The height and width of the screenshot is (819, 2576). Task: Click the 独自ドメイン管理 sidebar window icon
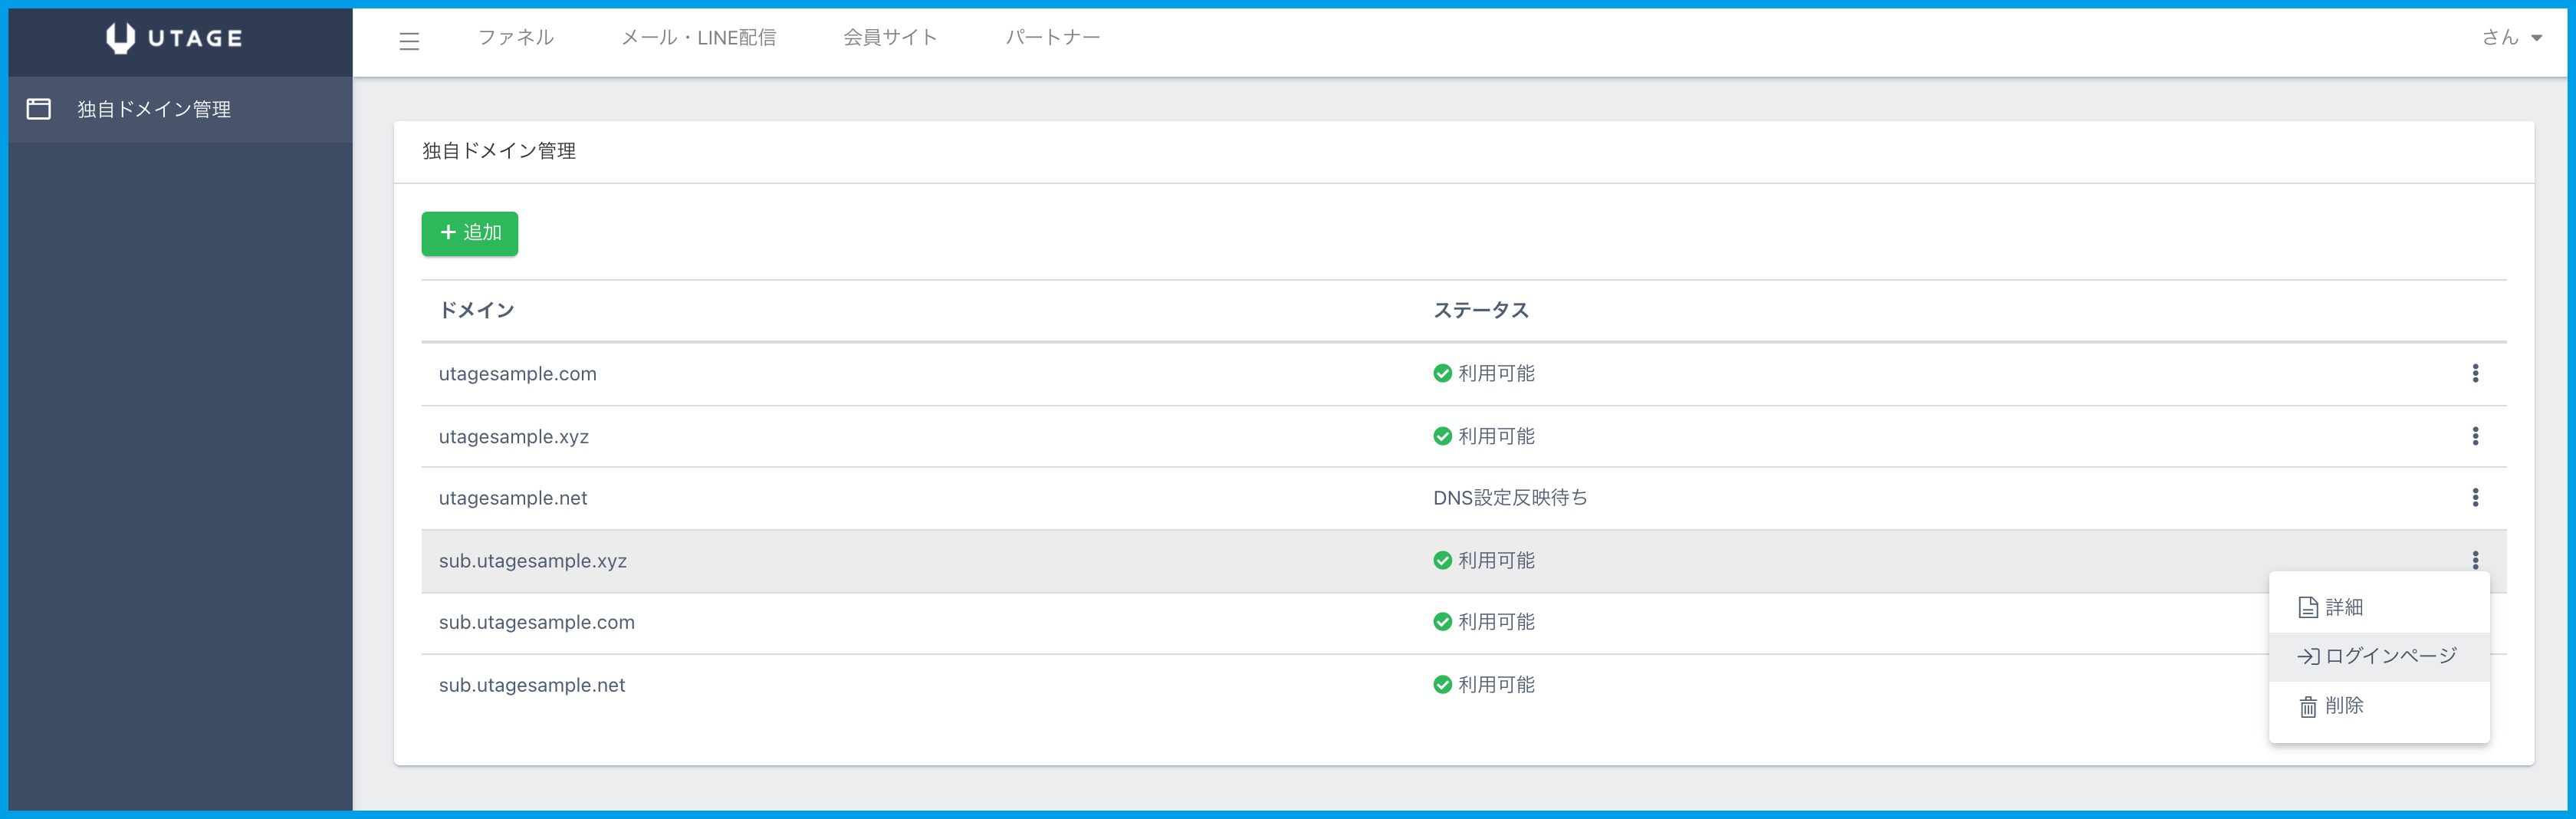39,109
